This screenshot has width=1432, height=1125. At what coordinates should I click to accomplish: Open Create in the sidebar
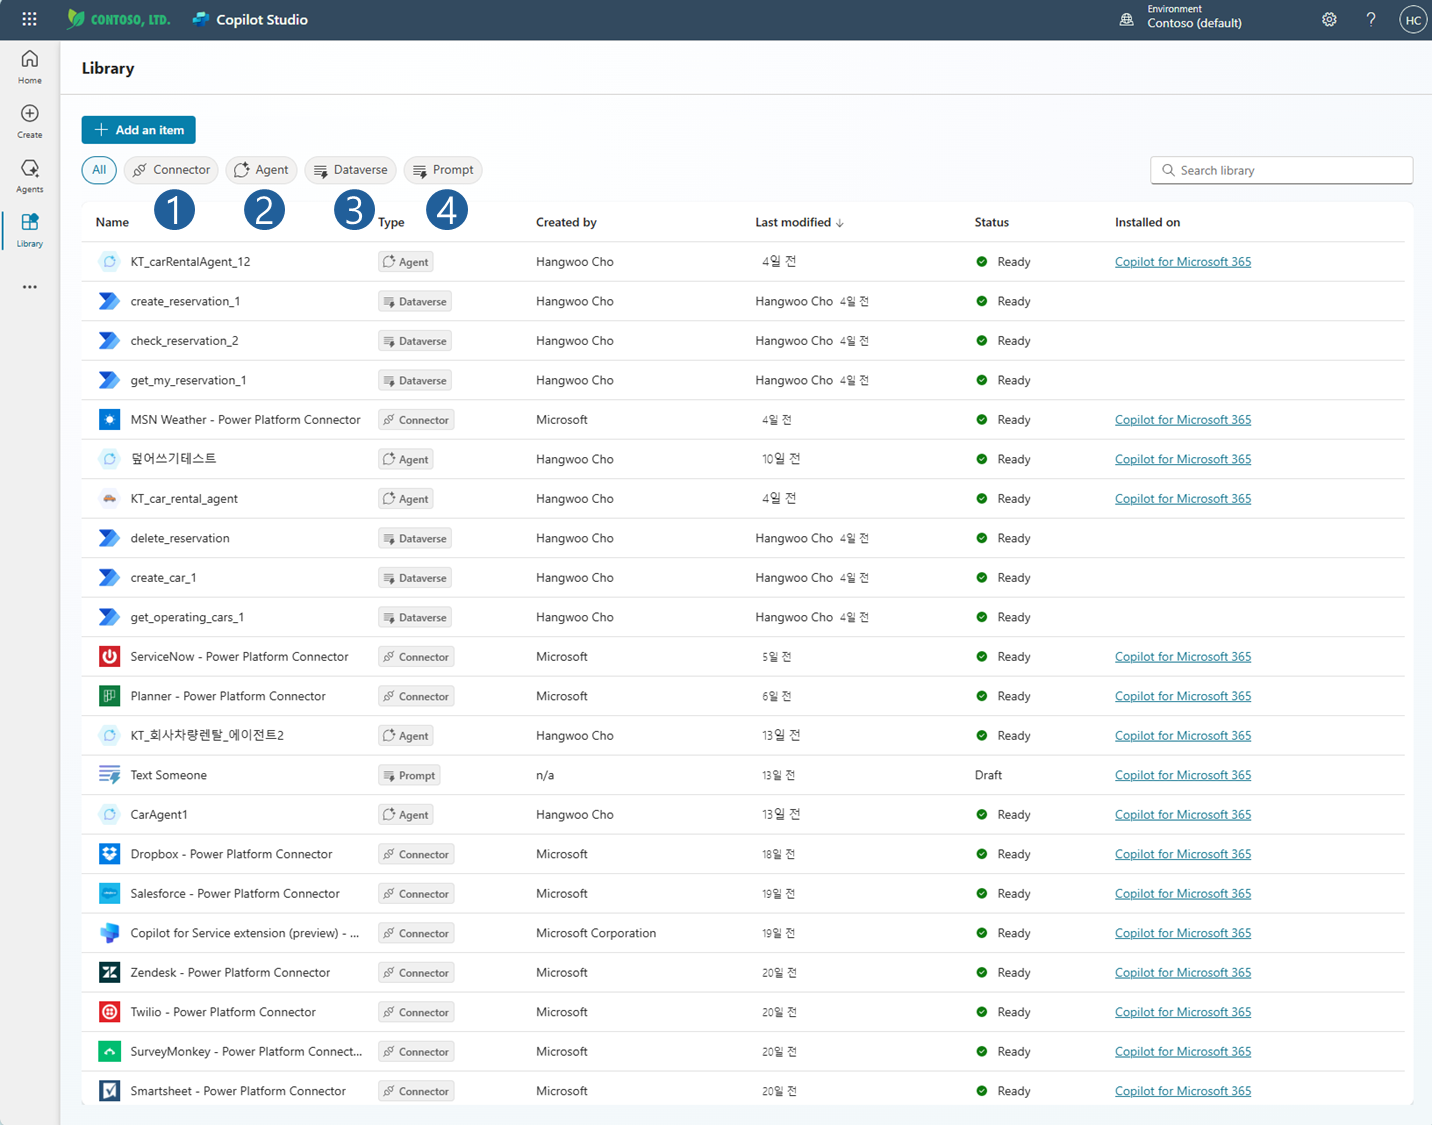(30, 121)
